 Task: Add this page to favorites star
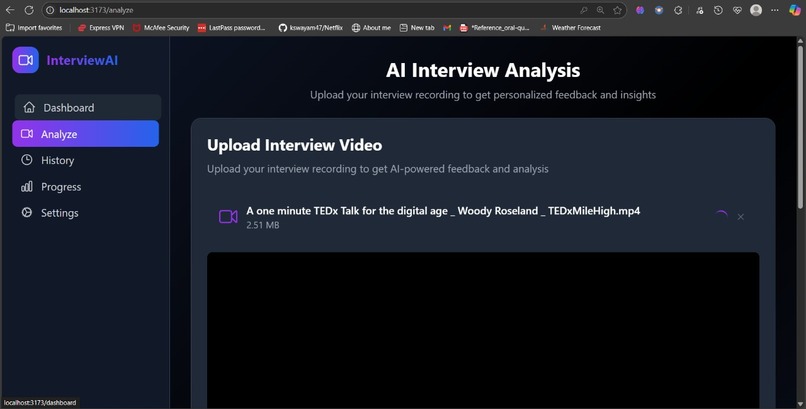point(617,10)
